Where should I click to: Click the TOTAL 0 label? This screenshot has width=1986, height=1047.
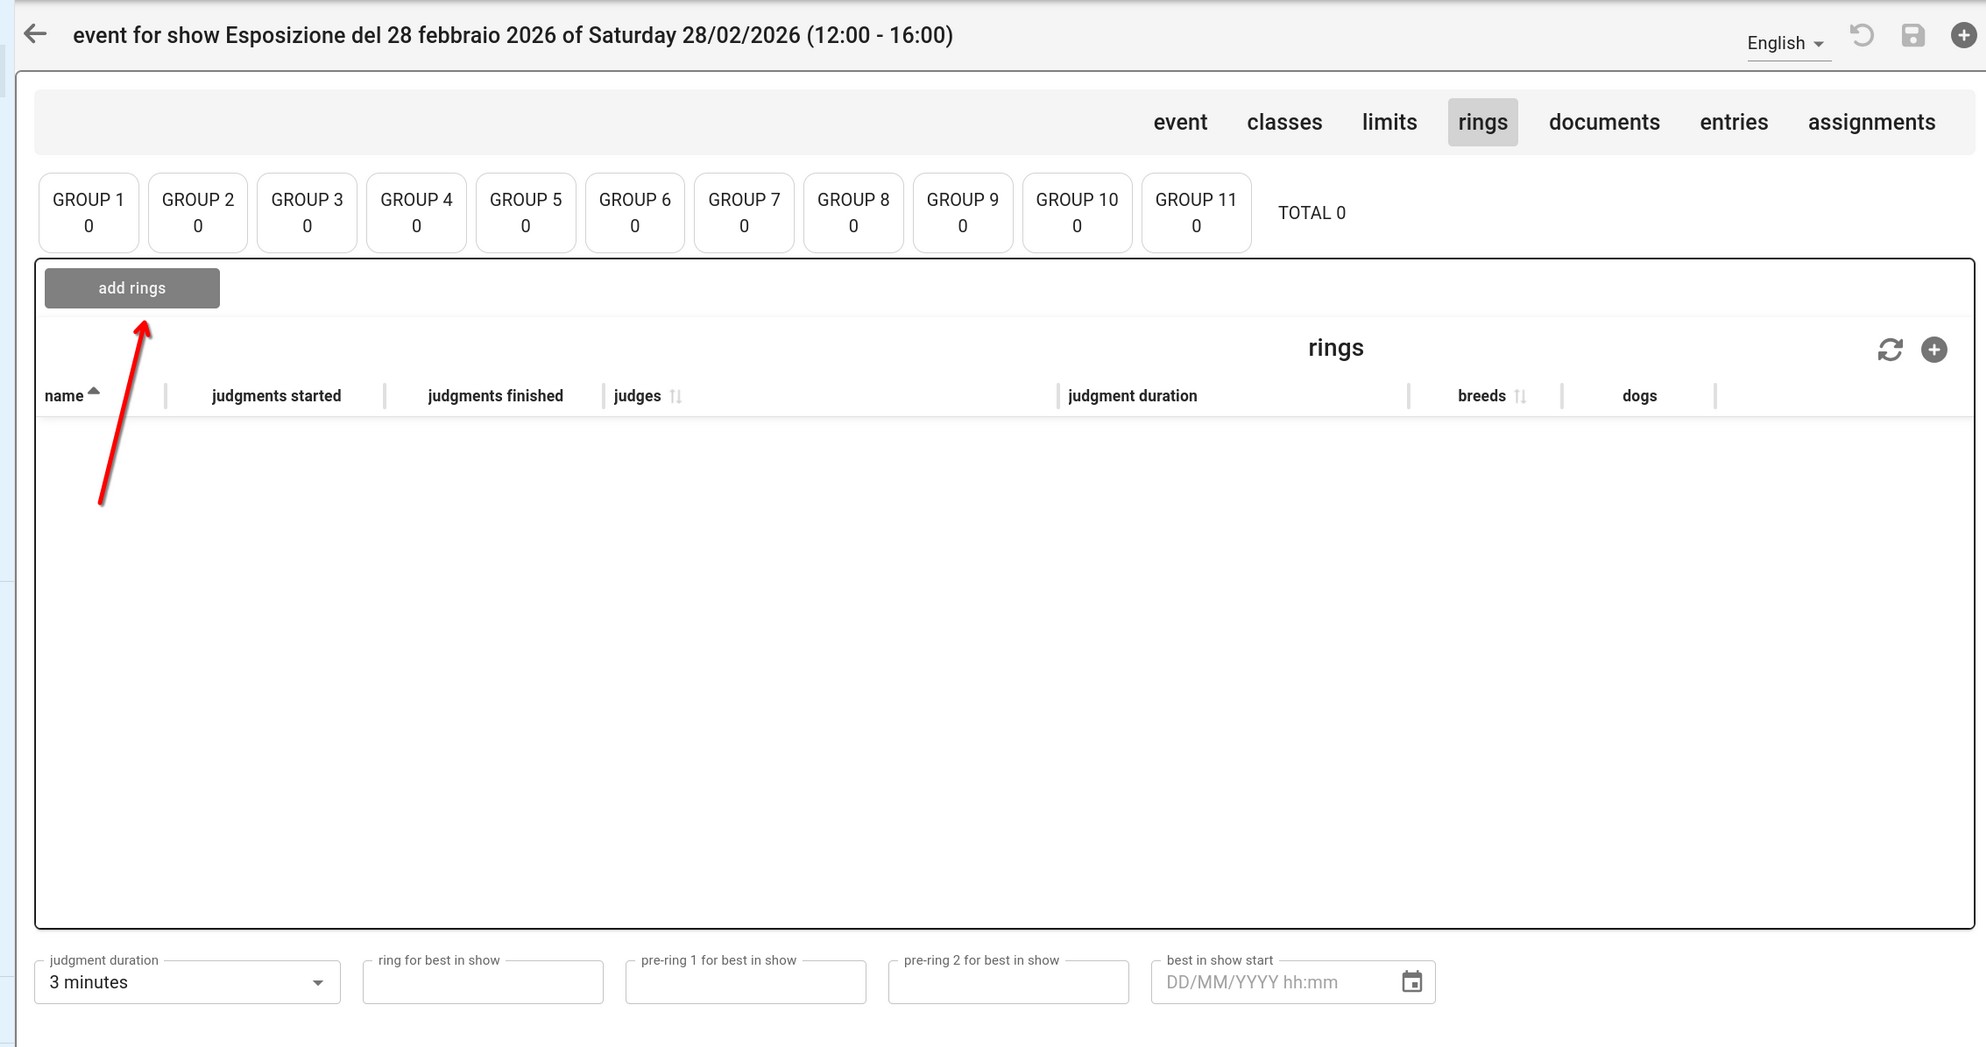tap(1311, 213)
